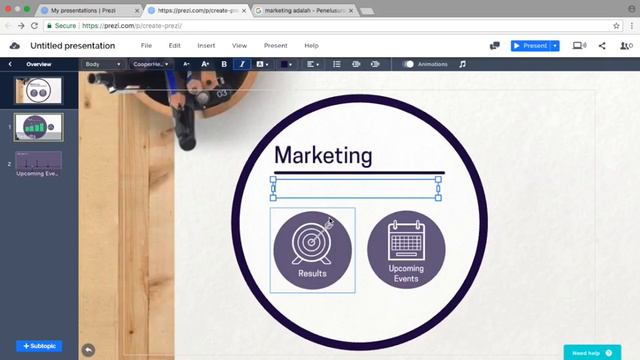Toggle bulleted list
Viewport: 640px width, 360px height.
(337, 64)
